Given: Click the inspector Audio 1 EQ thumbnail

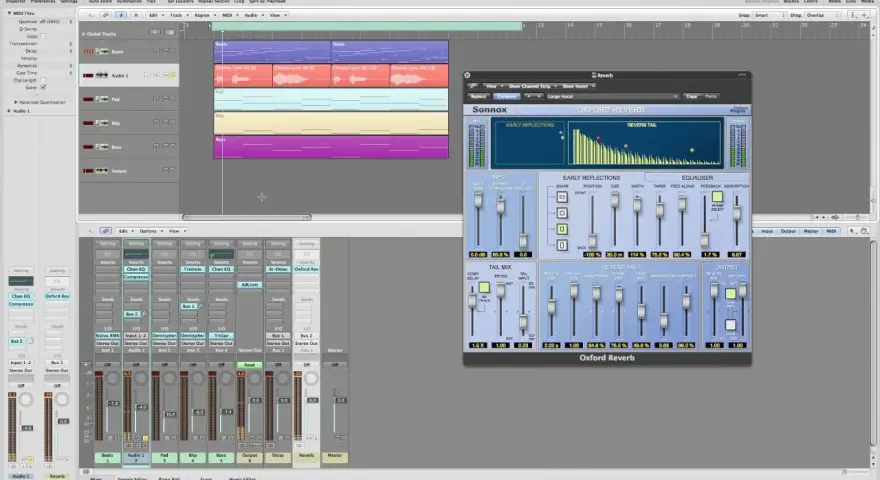Looking at the screenshot, I should (21, 281).
